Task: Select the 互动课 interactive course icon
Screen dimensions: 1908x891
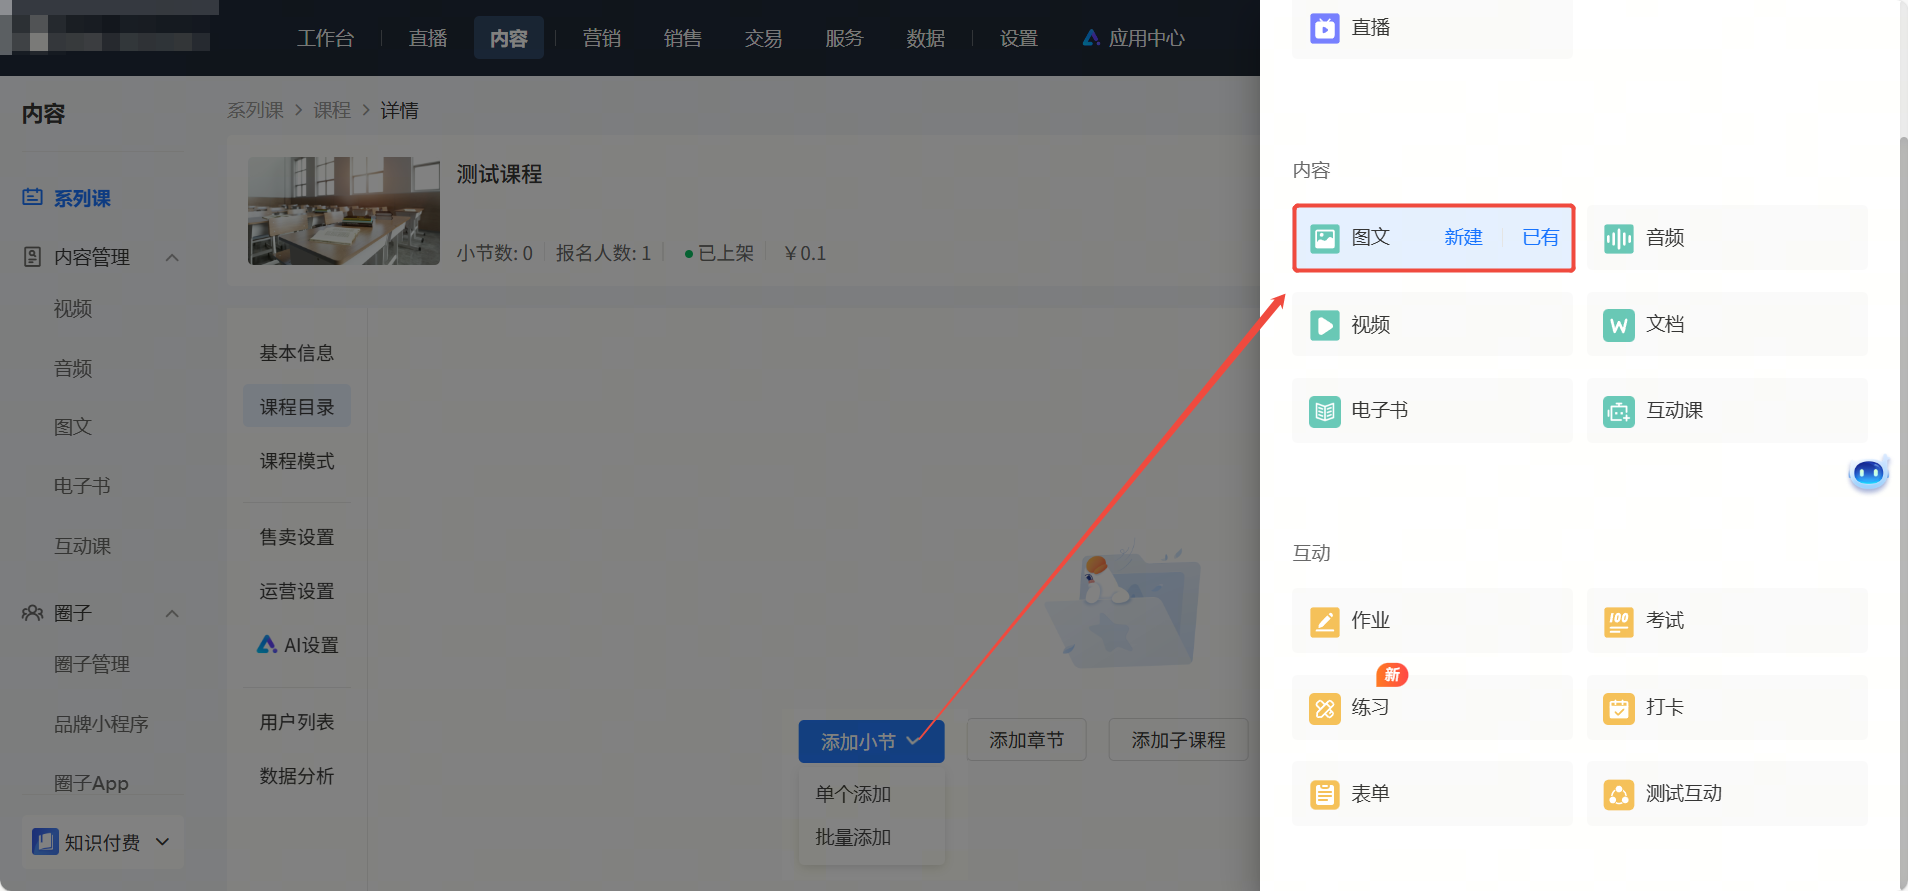Action: pyautogui.click(x=1618, y=411)
